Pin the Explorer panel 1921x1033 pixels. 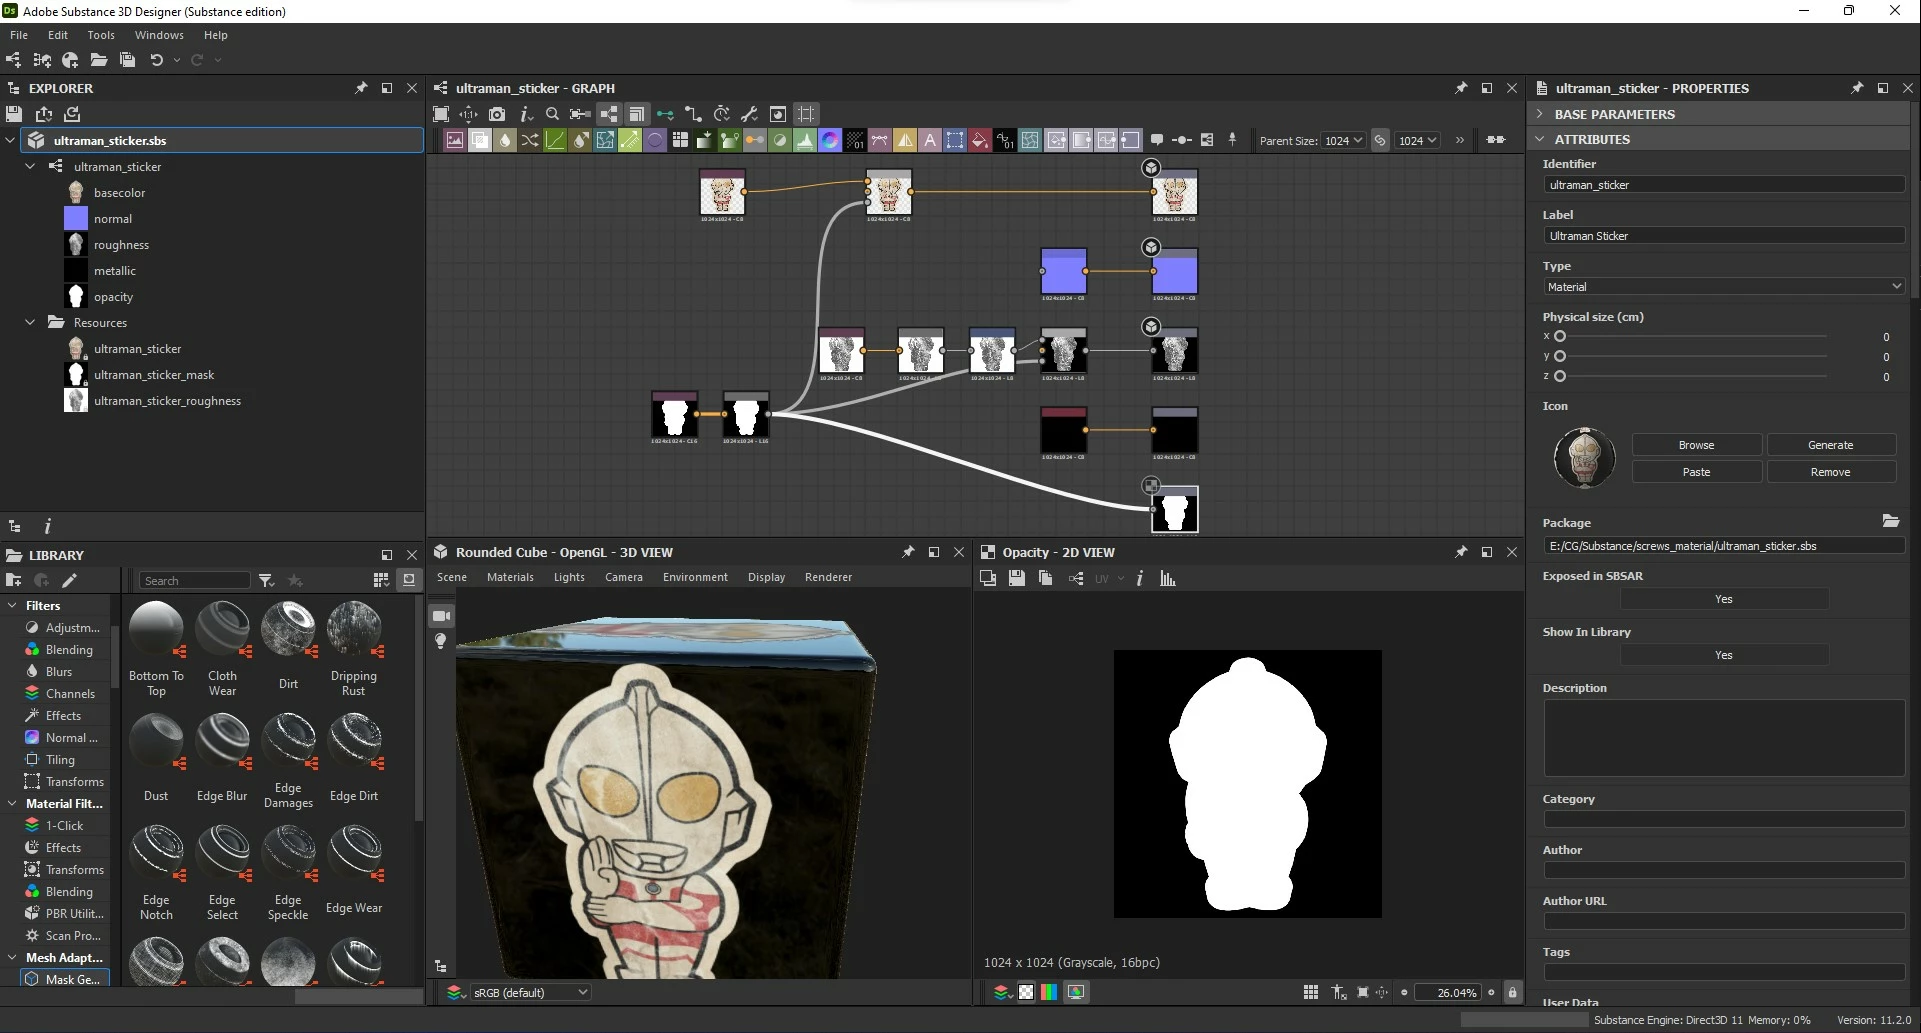361,88
